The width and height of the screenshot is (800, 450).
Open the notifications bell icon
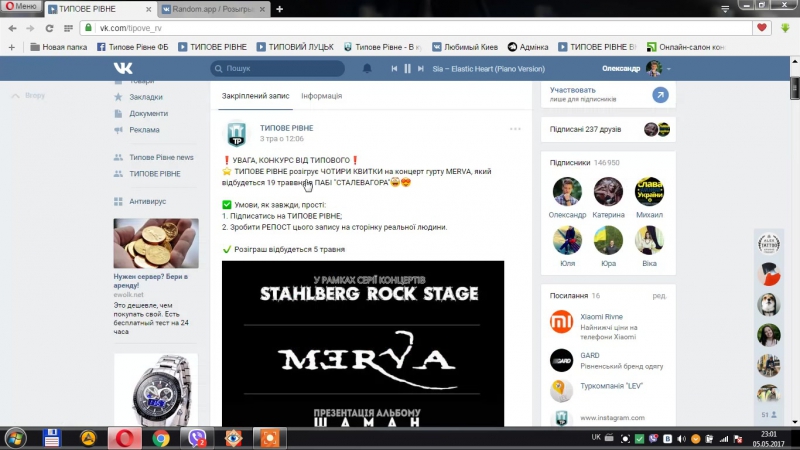tap(367, 68)
